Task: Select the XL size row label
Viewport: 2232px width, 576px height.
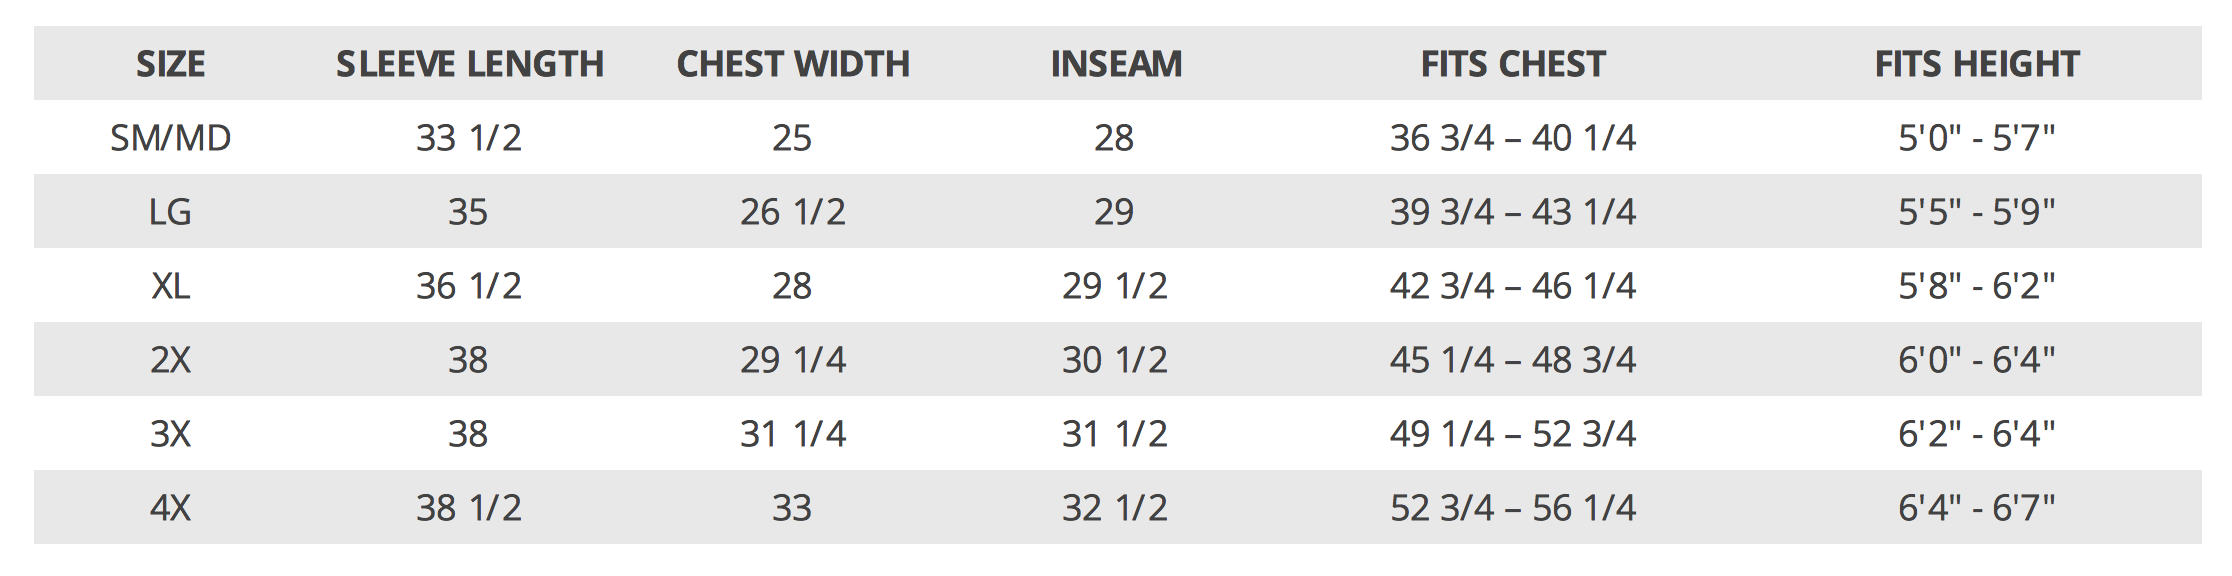Action: click(171, 286)
